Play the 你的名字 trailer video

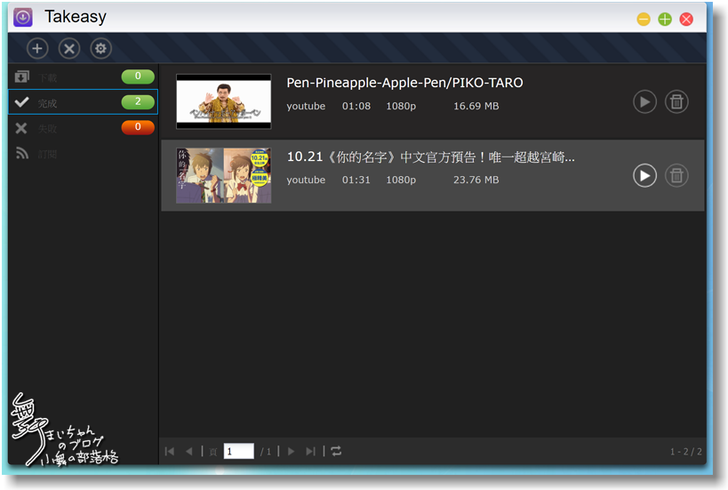pos(644,176)
